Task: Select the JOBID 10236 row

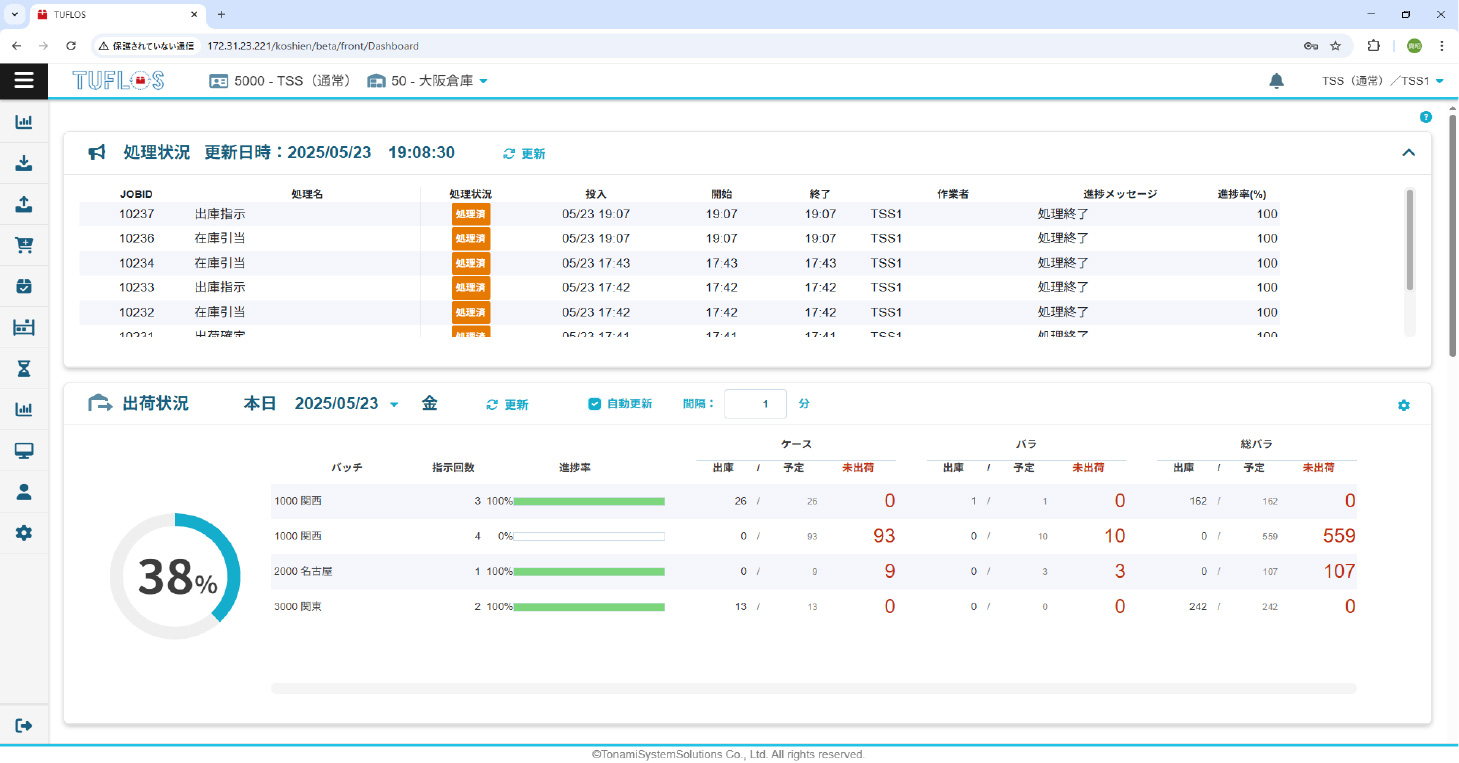Action: pos(679,239)
